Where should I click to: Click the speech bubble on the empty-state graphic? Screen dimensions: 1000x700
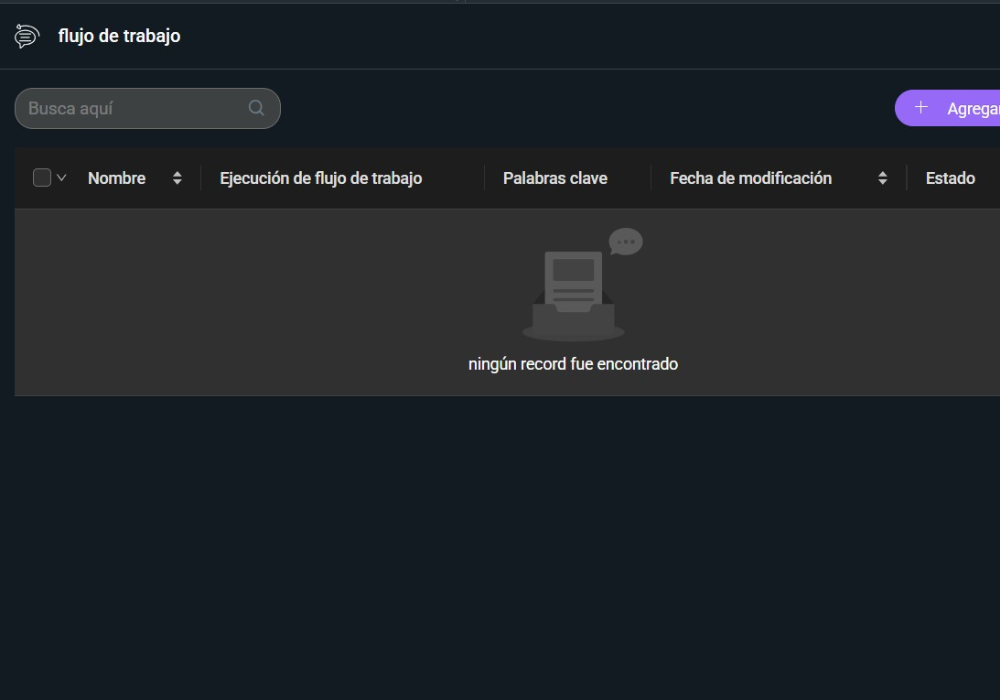pos(626,241)
